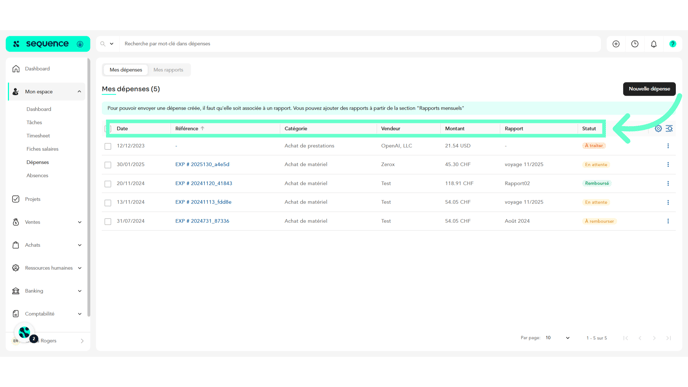The width and height of the screenshot is (688, 387).
Task: Switch to Mes dépenses tab
Action: click(x=125, y=70)
